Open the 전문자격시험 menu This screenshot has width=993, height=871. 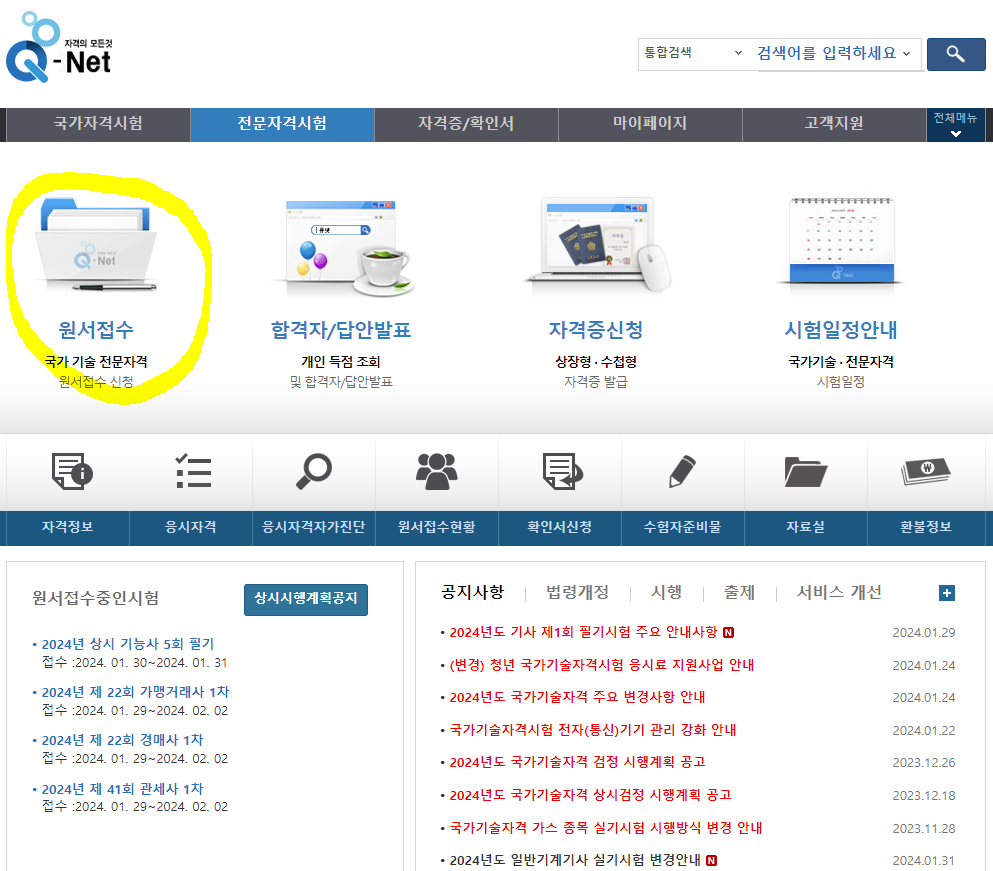(282, 124)
